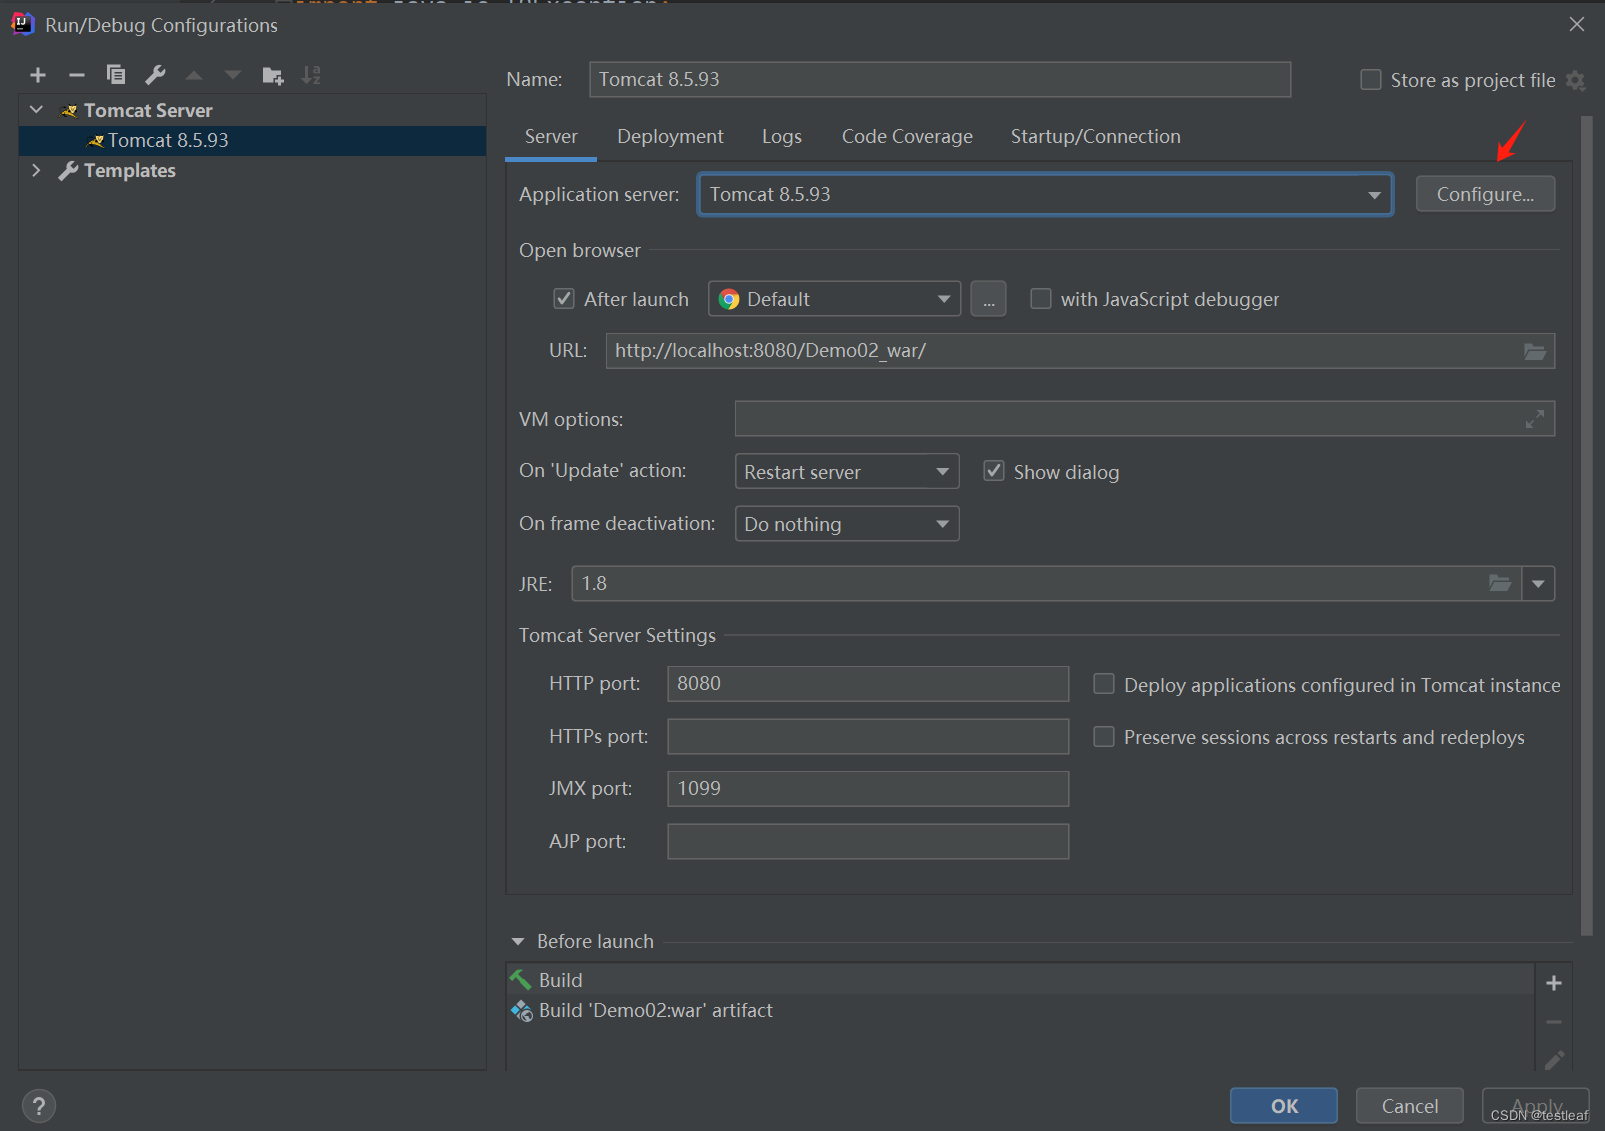Open On frame deactivation Do nothing dropdown
This screenshot has height=1131, width=1605.
pyautogui.click(x=847, y=524)
